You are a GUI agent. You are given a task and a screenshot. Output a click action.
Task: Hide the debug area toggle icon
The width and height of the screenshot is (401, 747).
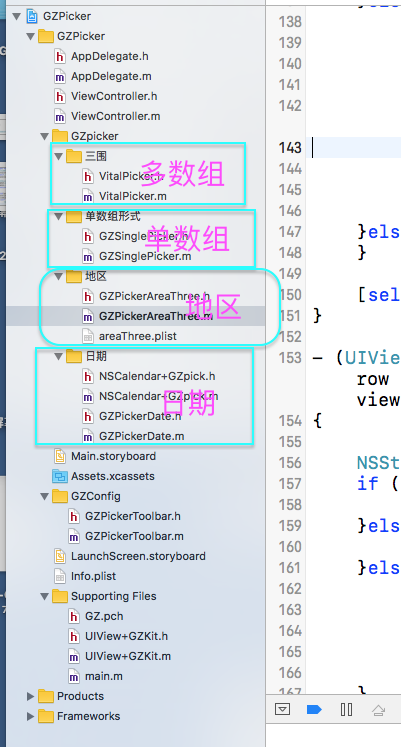pos(282,710)
